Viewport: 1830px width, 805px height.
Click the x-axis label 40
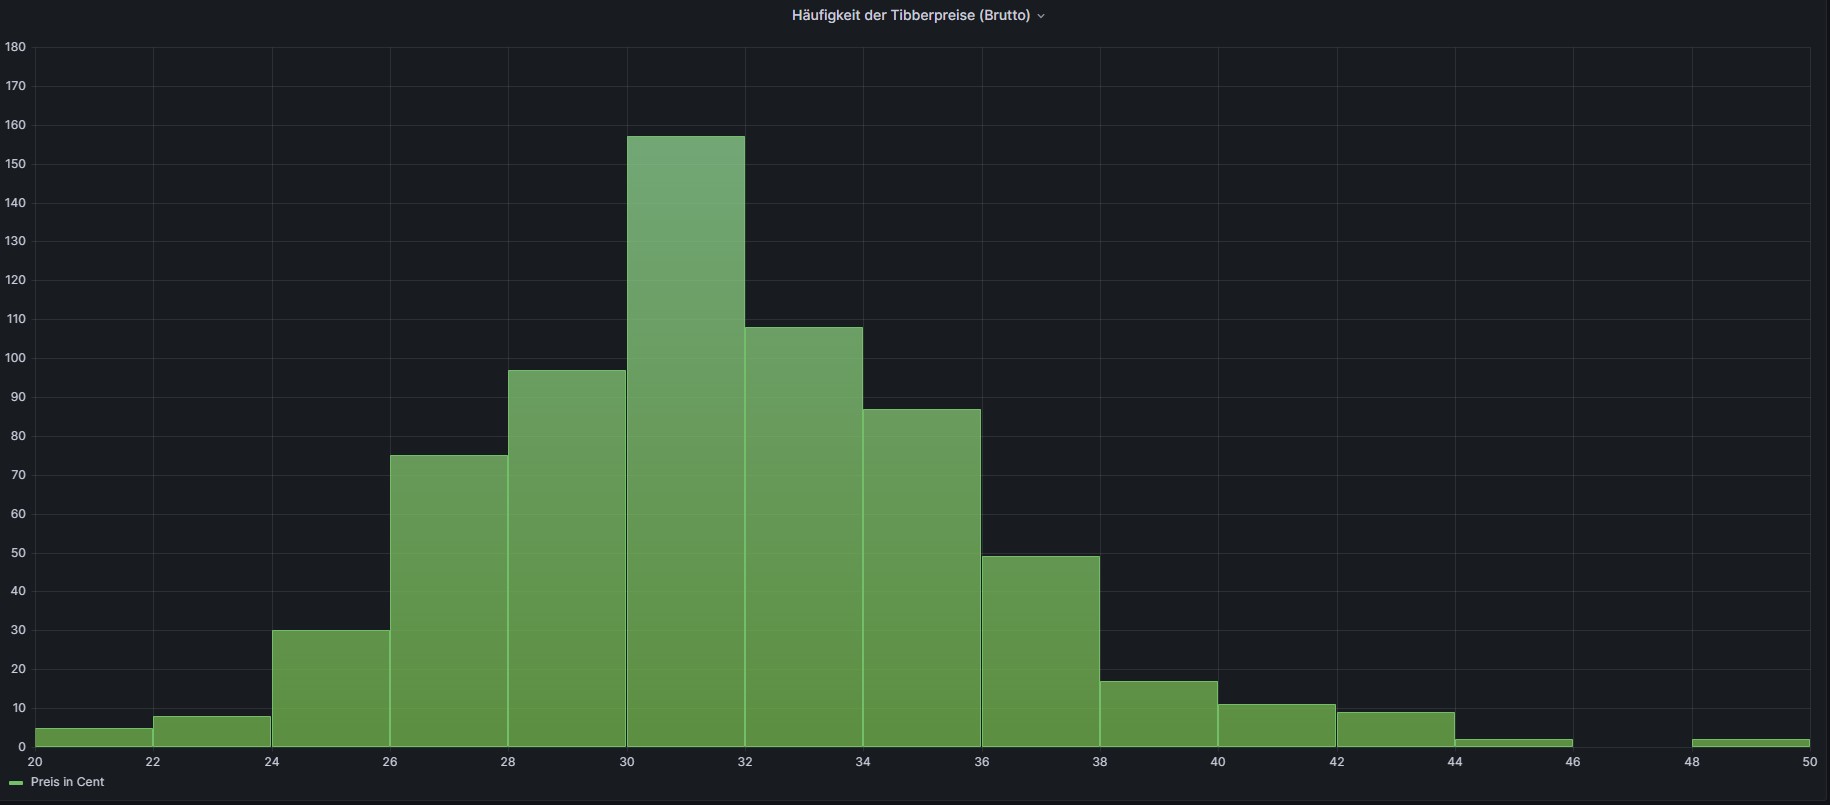(1218, 762)
